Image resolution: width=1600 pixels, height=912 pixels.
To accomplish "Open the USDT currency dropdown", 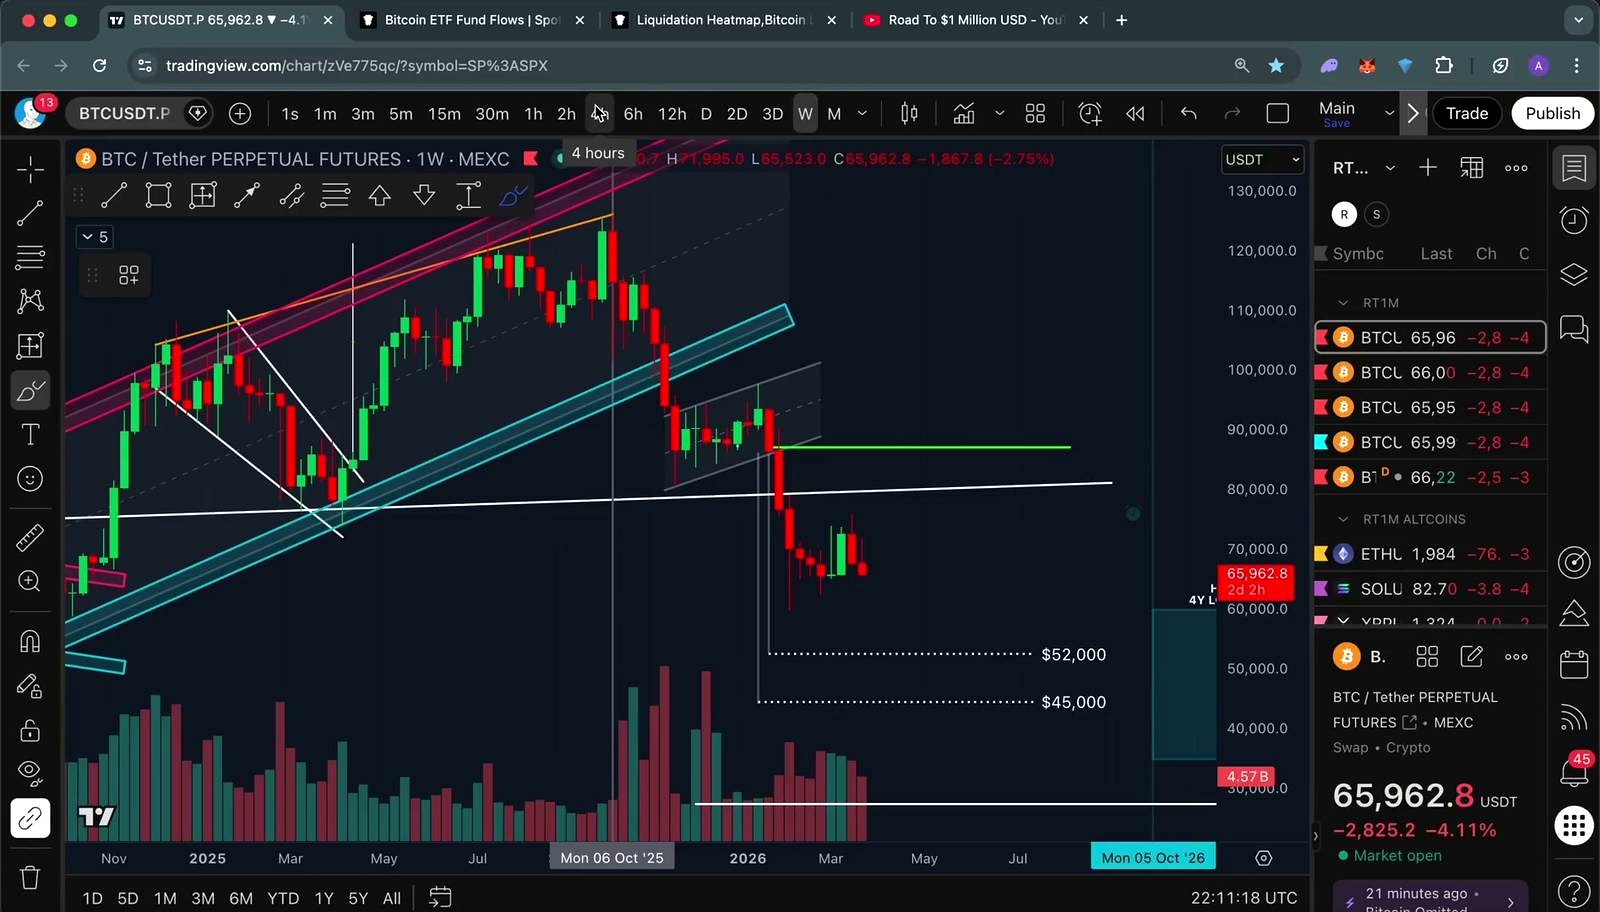I will pyautogui.click(x=1263, y=160).
